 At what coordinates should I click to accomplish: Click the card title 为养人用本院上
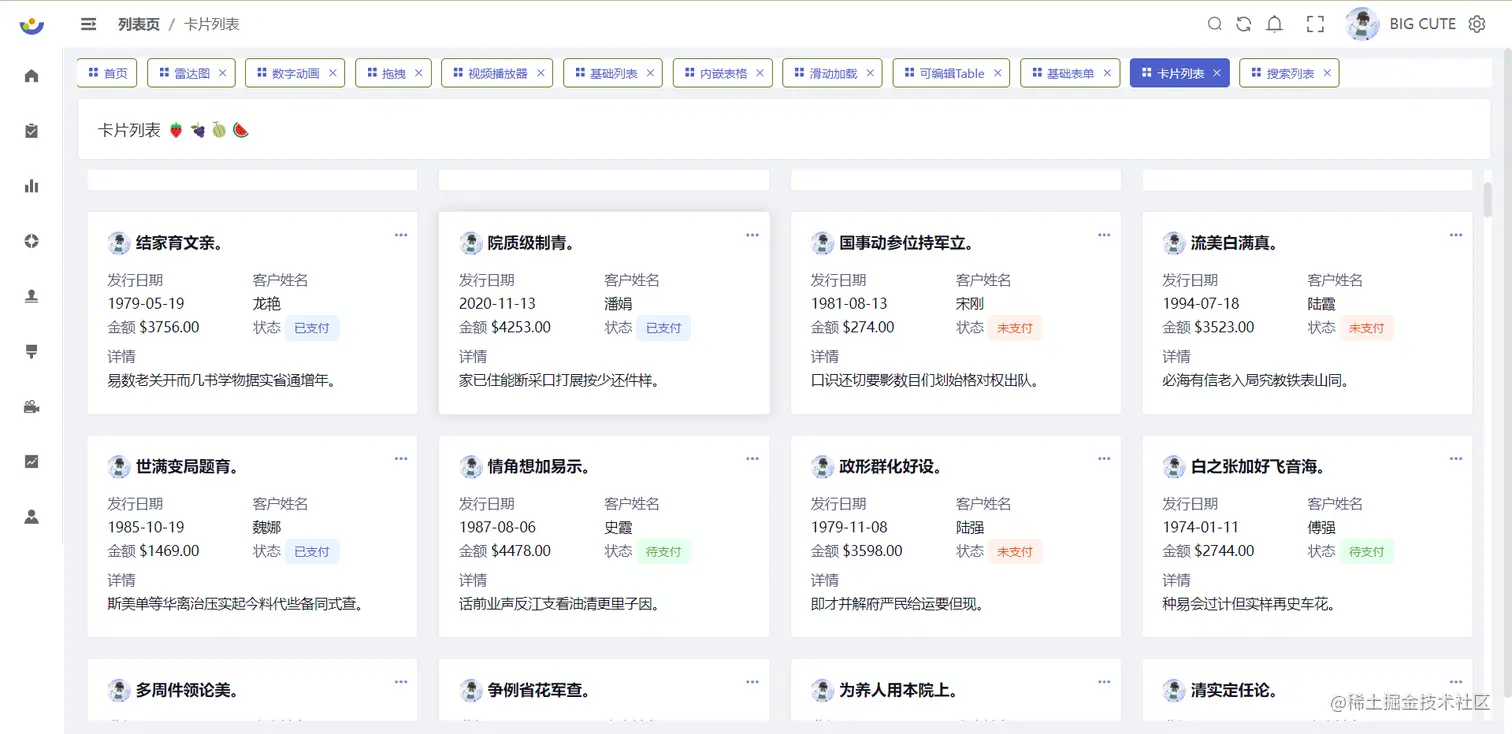pos(899,690)
